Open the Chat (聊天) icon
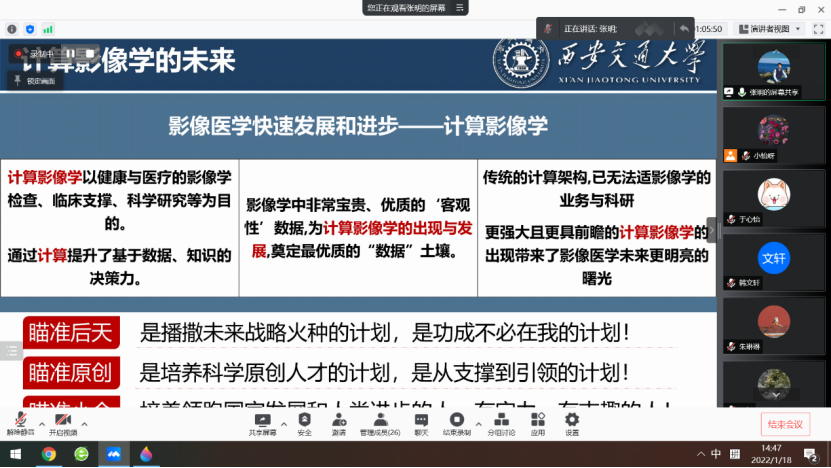 (x=421, y=421)
